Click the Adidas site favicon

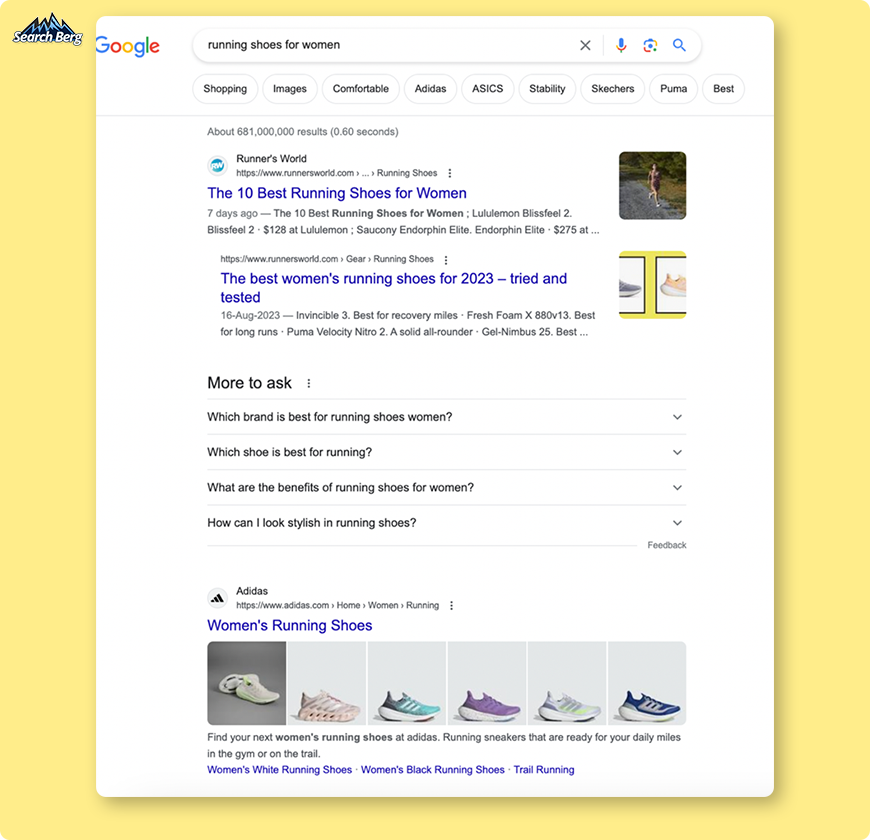pyautogui.click(x=217, y=598)
